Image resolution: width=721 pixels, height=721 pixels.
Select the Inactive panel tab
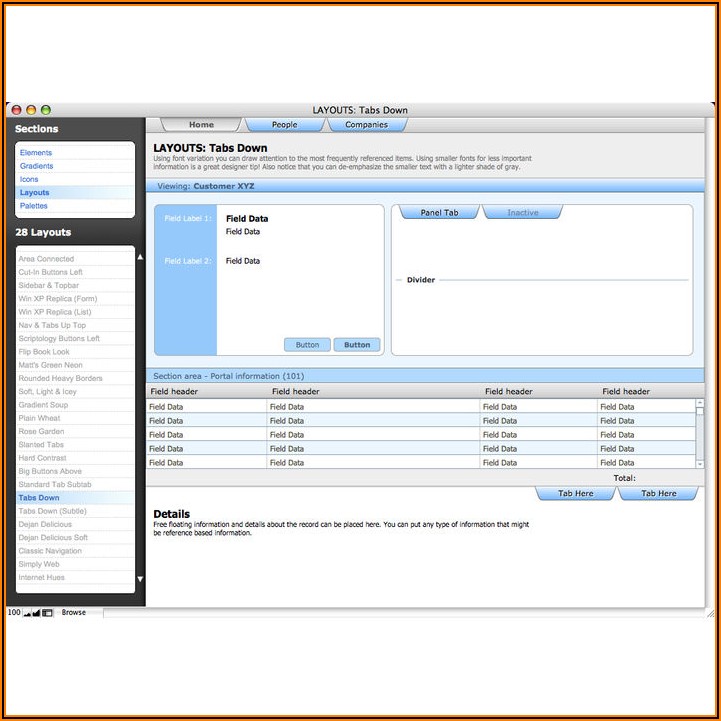coord(522,213)
